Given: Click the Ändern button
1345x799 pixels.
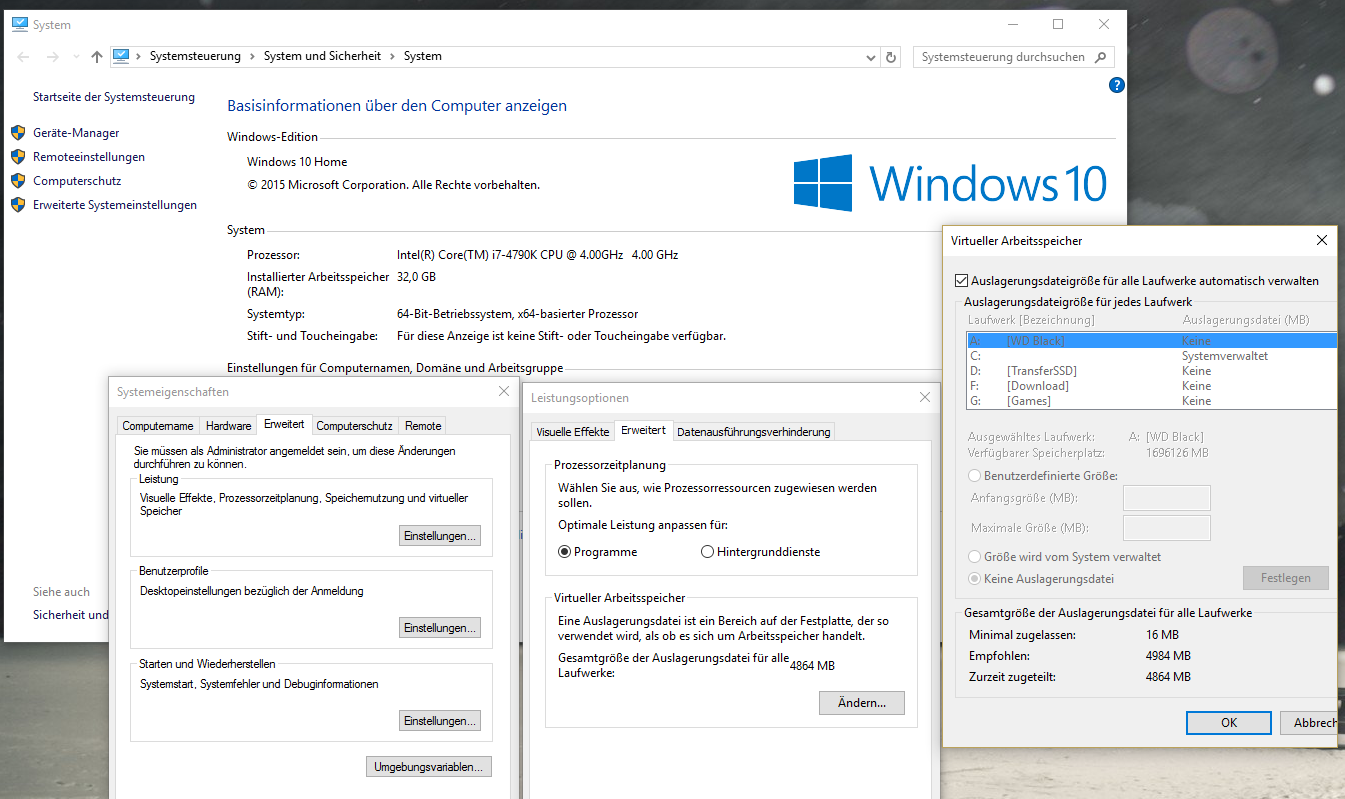Looking at the screenshot, I should click(x=862, y=703).
